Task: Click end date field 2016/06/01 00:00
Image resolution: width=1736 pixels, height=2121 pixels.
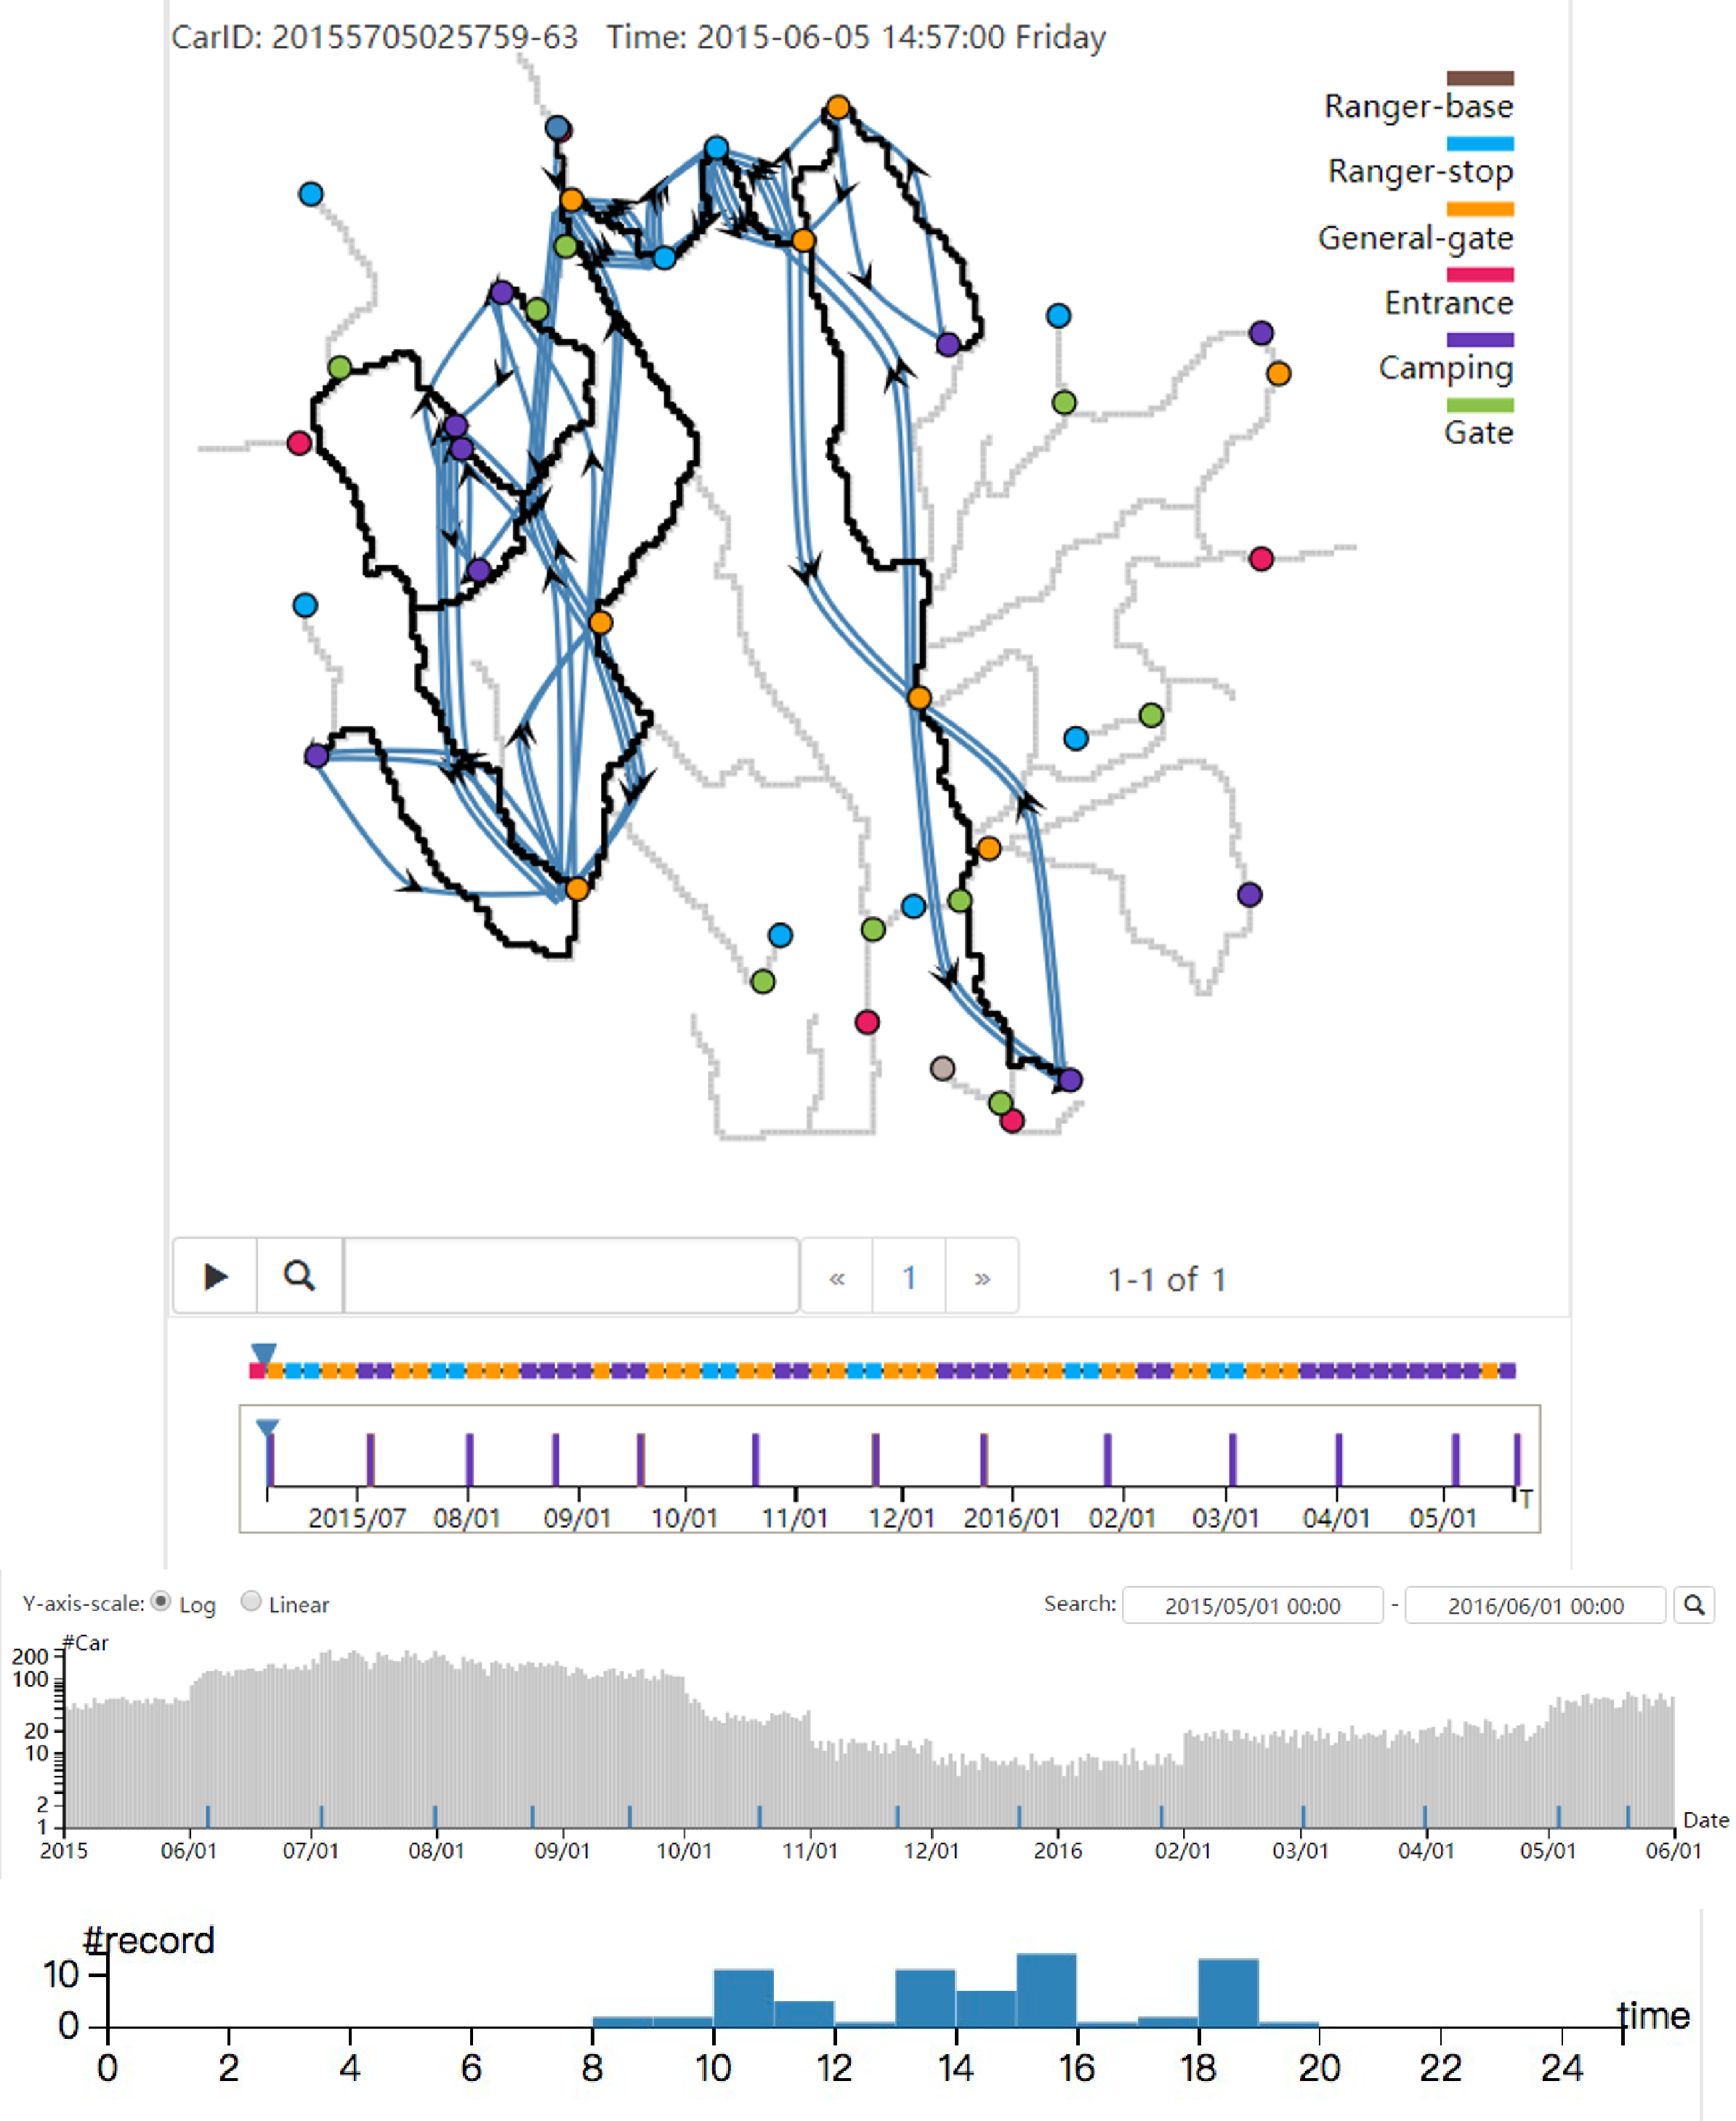Action: (x=1535, y=1605)
